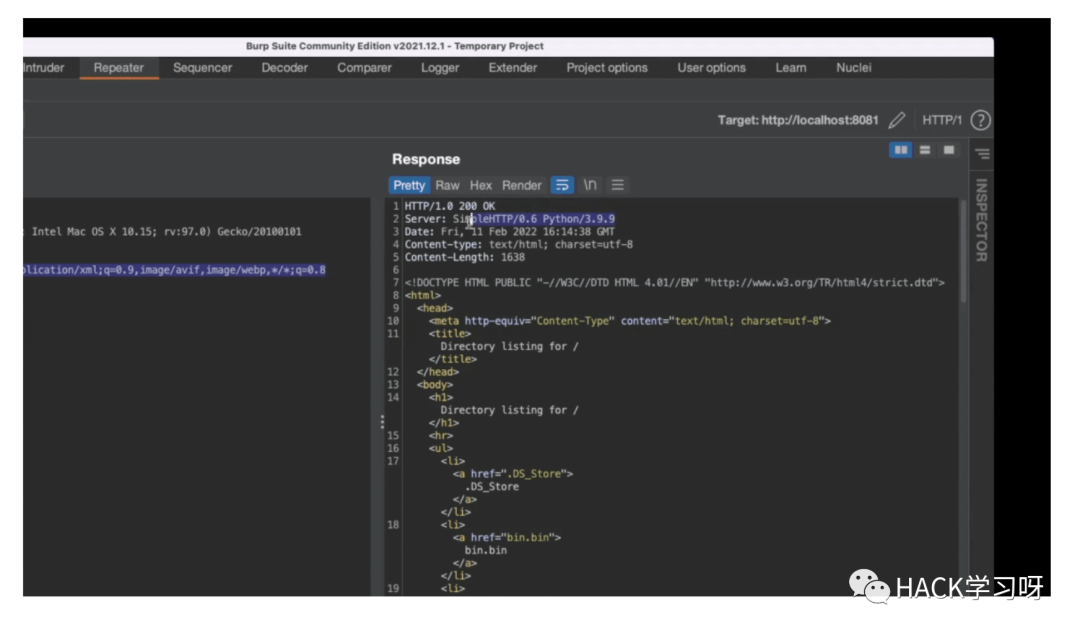Open the Sequencer tab
Image resolution: width=1080 pixels, height=636 pixels.
click(202, 68)
